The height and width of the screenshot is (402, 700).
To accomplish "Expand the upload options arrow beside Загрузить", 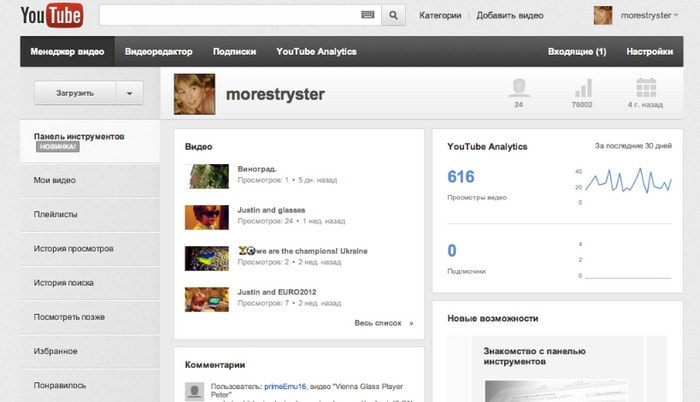I will click(129, 93).
